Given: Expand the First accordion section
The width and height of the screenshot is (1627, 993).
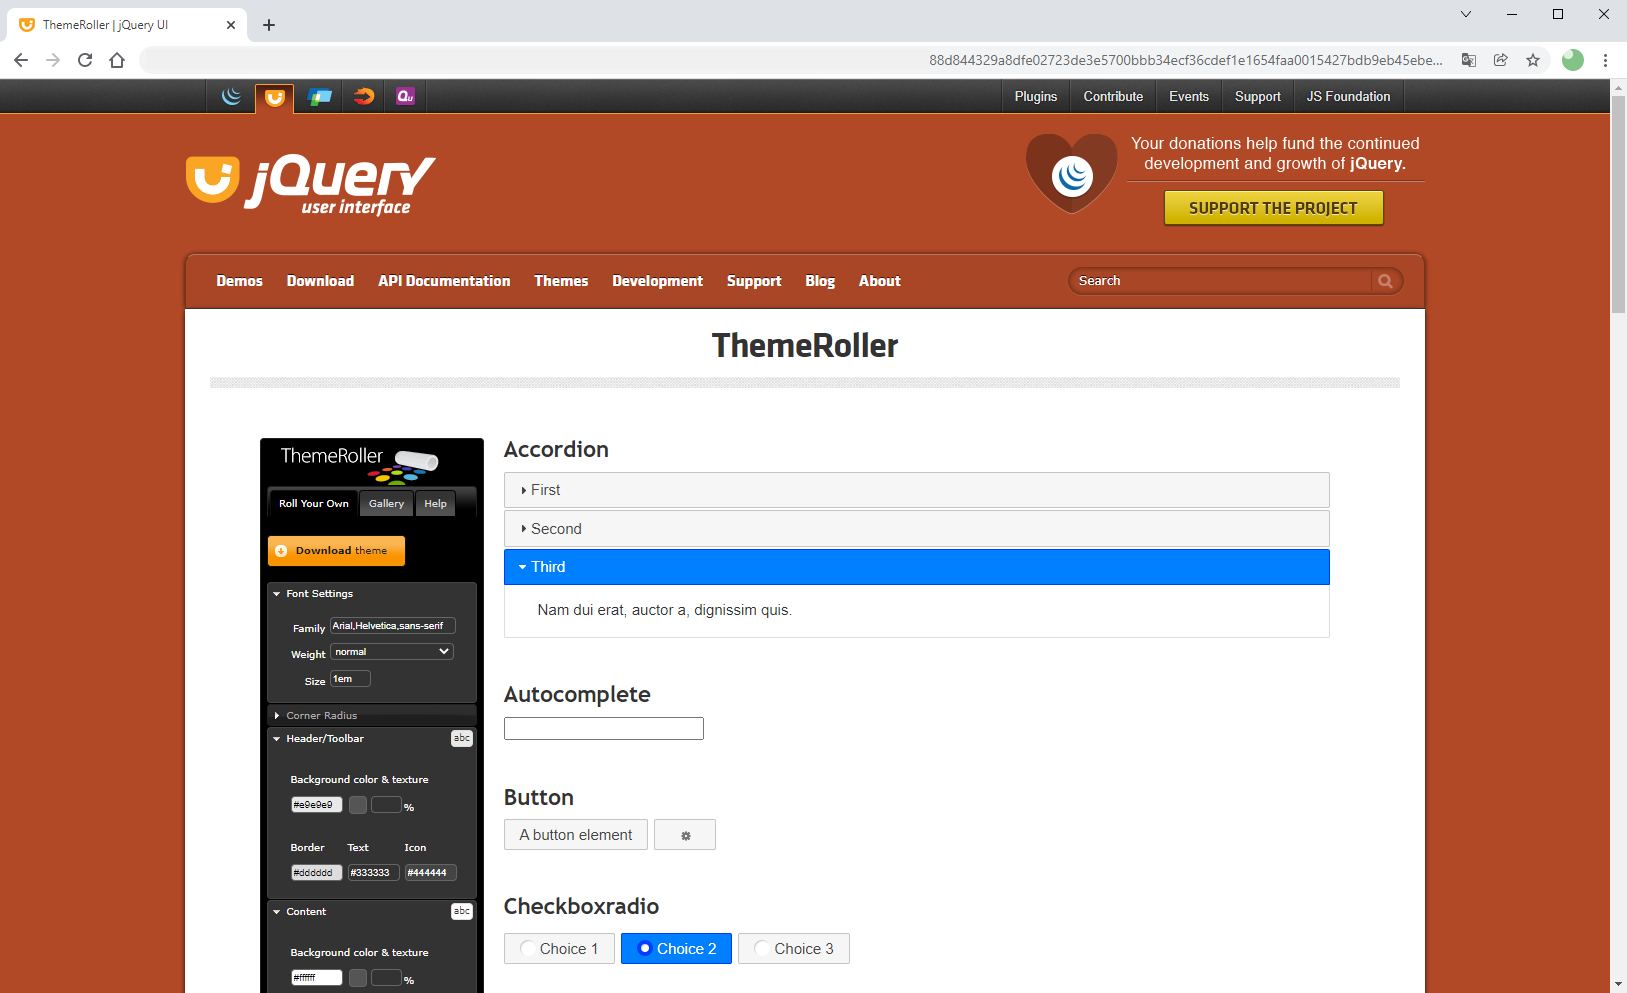Looking at the screenshot, I should (917, 490).
